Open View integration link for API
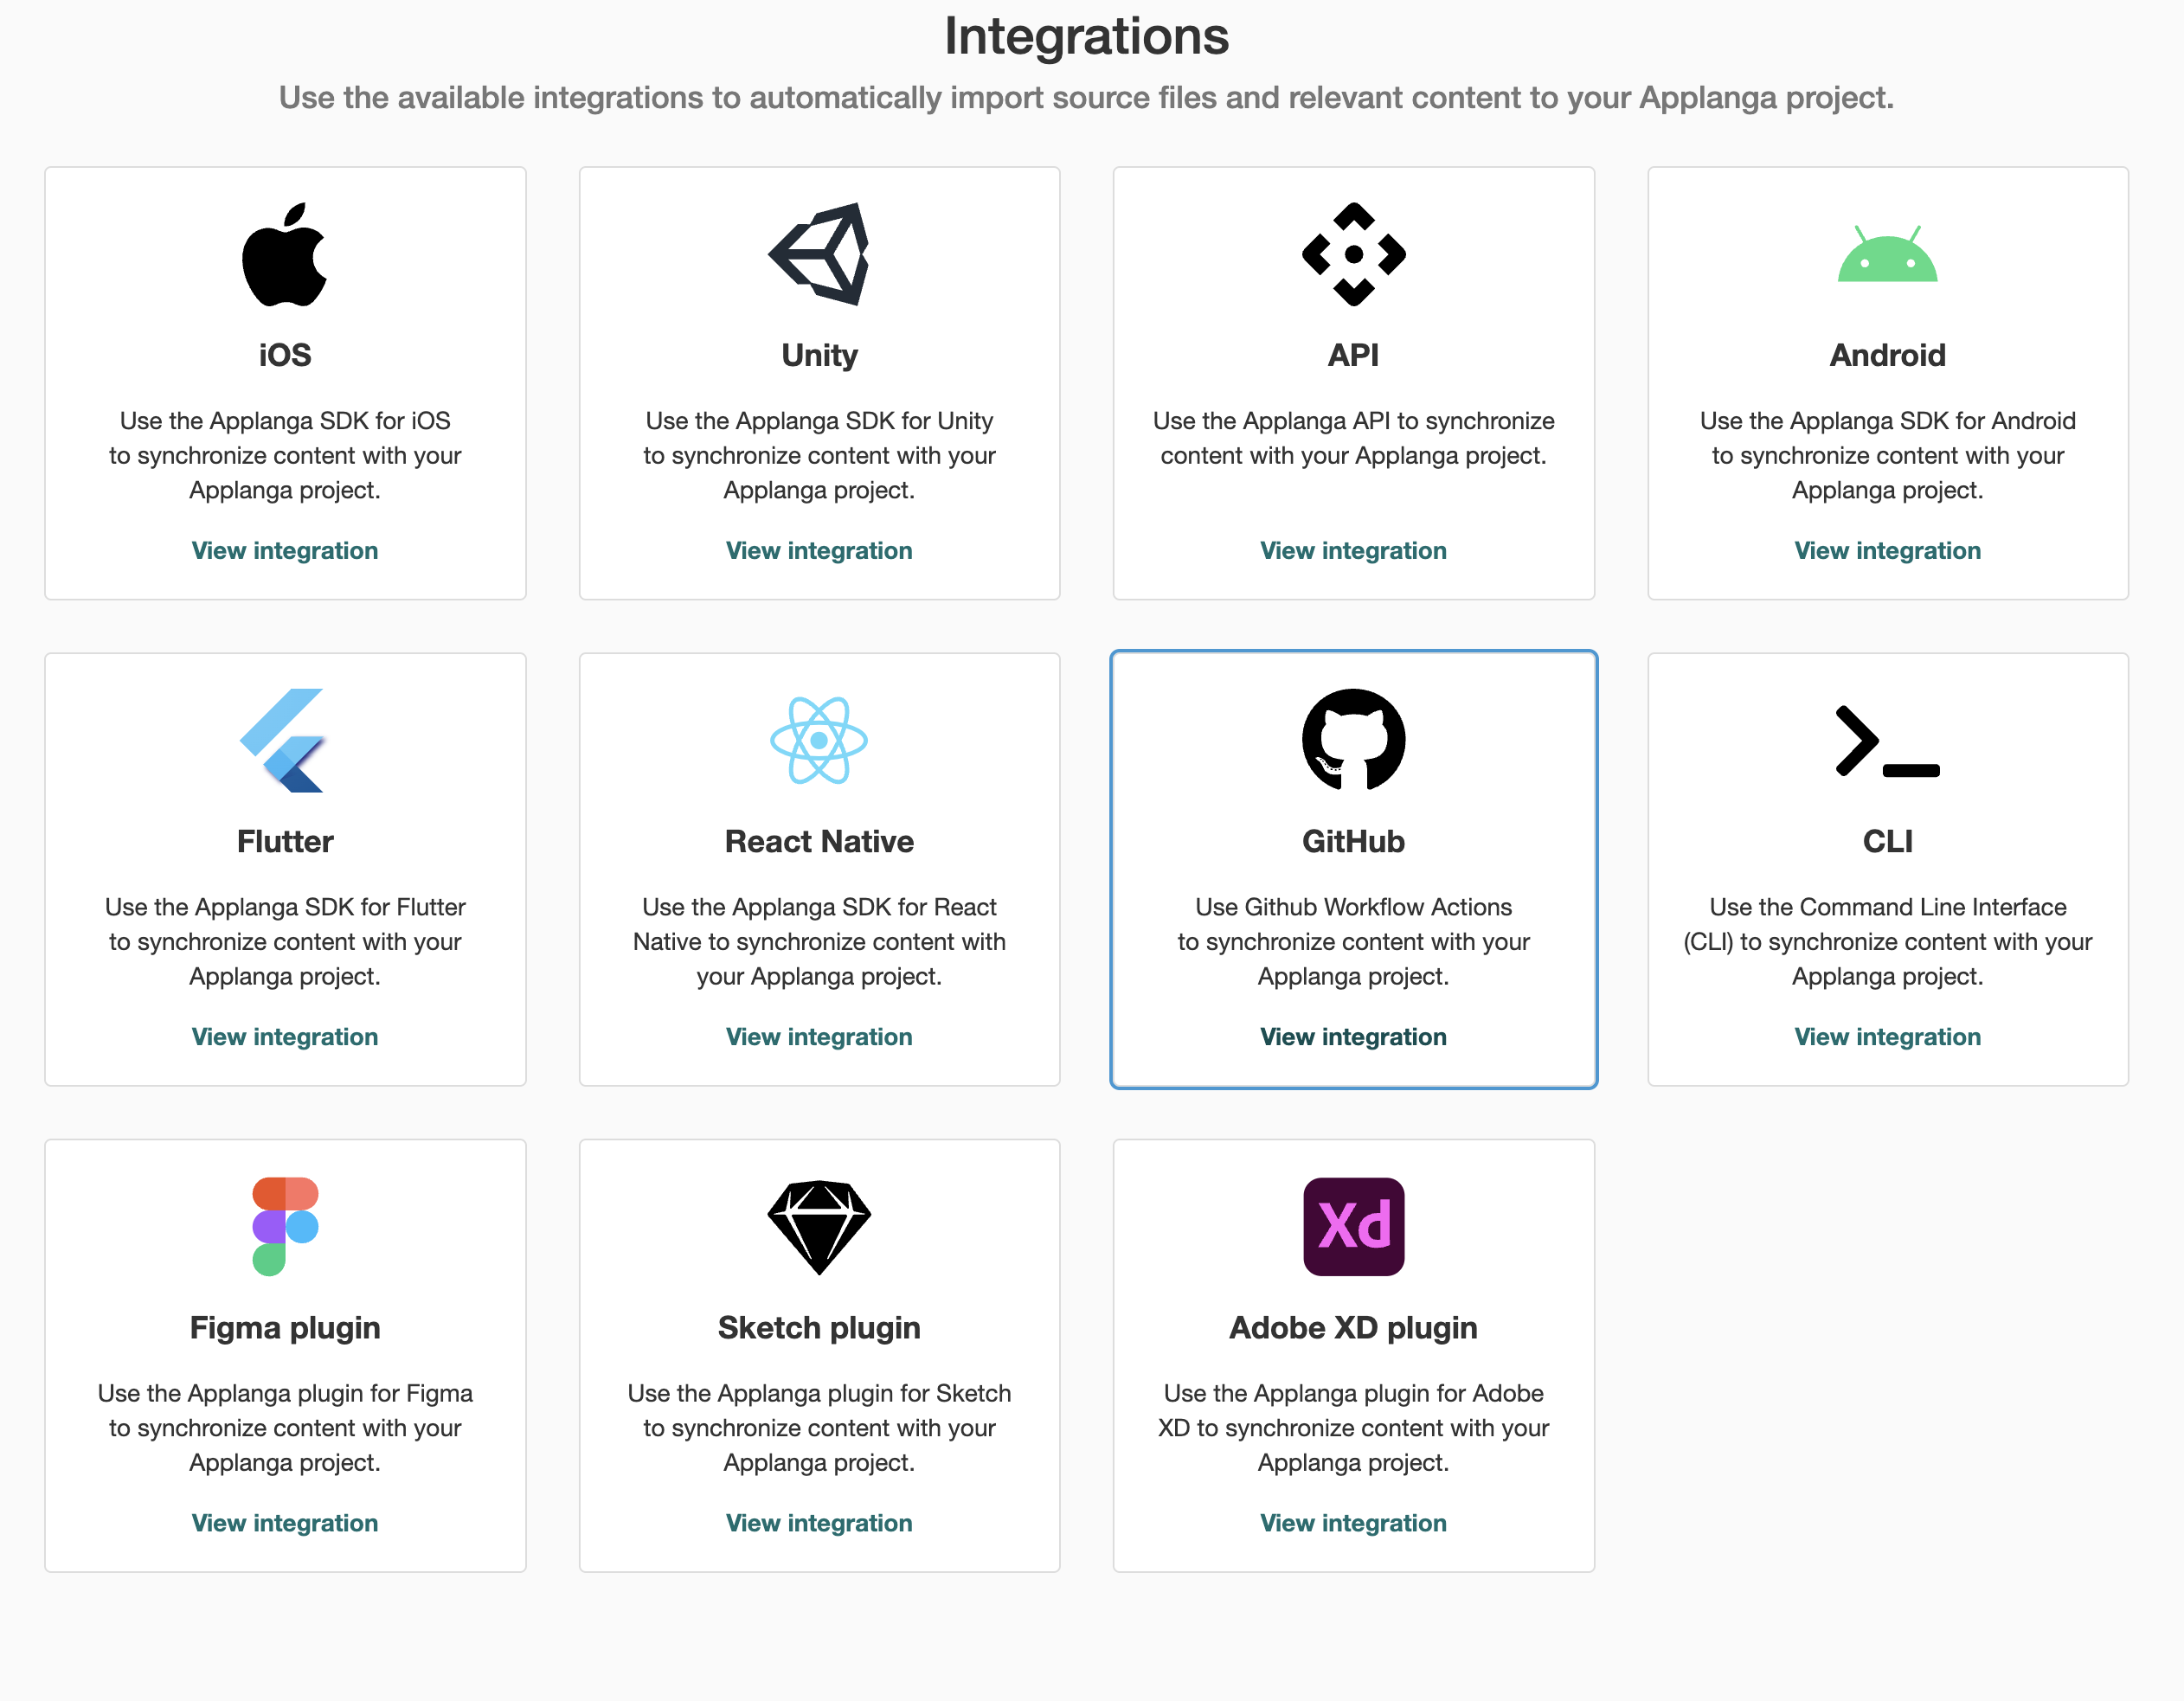This screenshot has width=2184, height=1701. (1353, 551)
